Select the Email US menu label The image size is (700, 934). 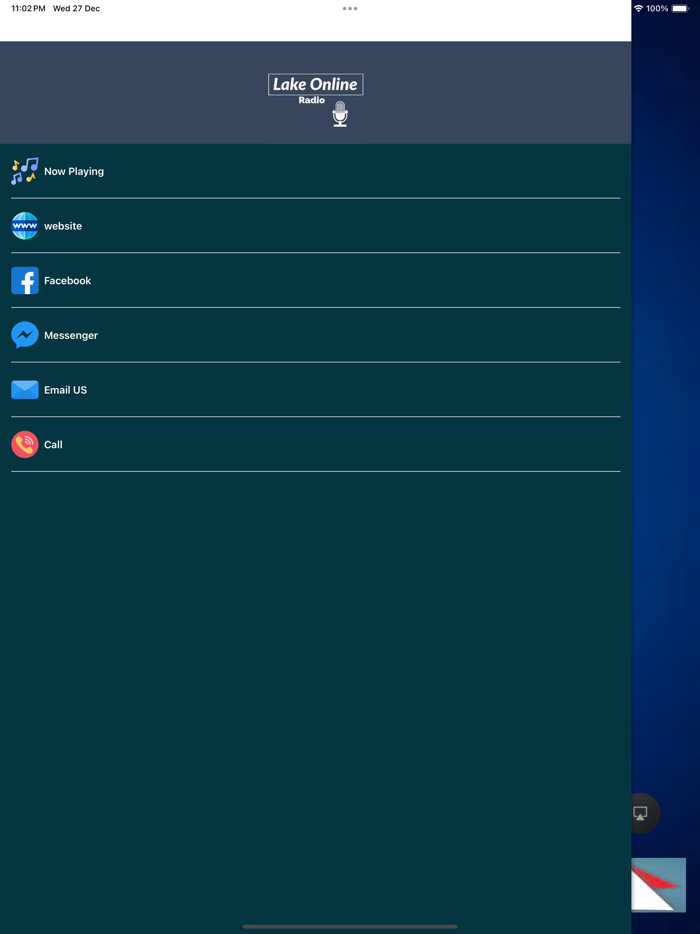[66, 390]
